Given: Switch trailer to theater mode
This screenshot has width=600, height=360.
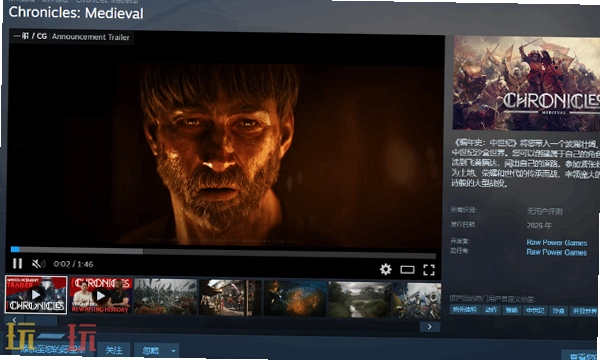Looking at the screenshot, I should tap(407, 270).
